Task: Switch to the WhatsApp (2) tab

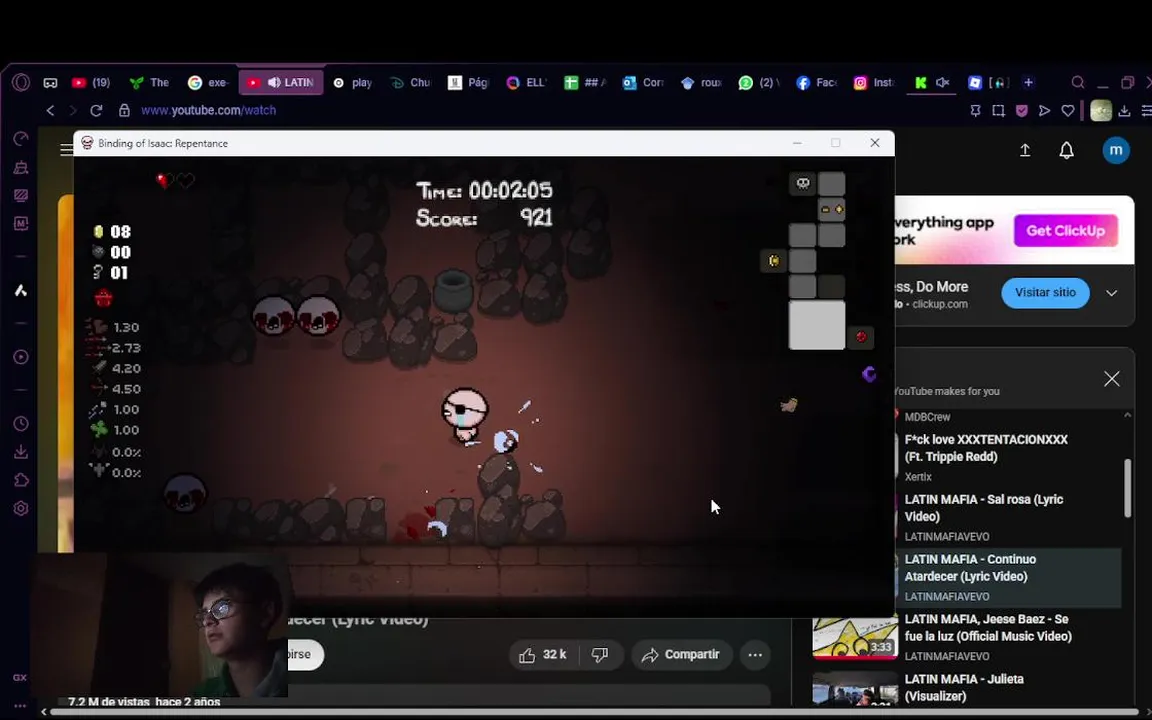Action: click(759, 82)
